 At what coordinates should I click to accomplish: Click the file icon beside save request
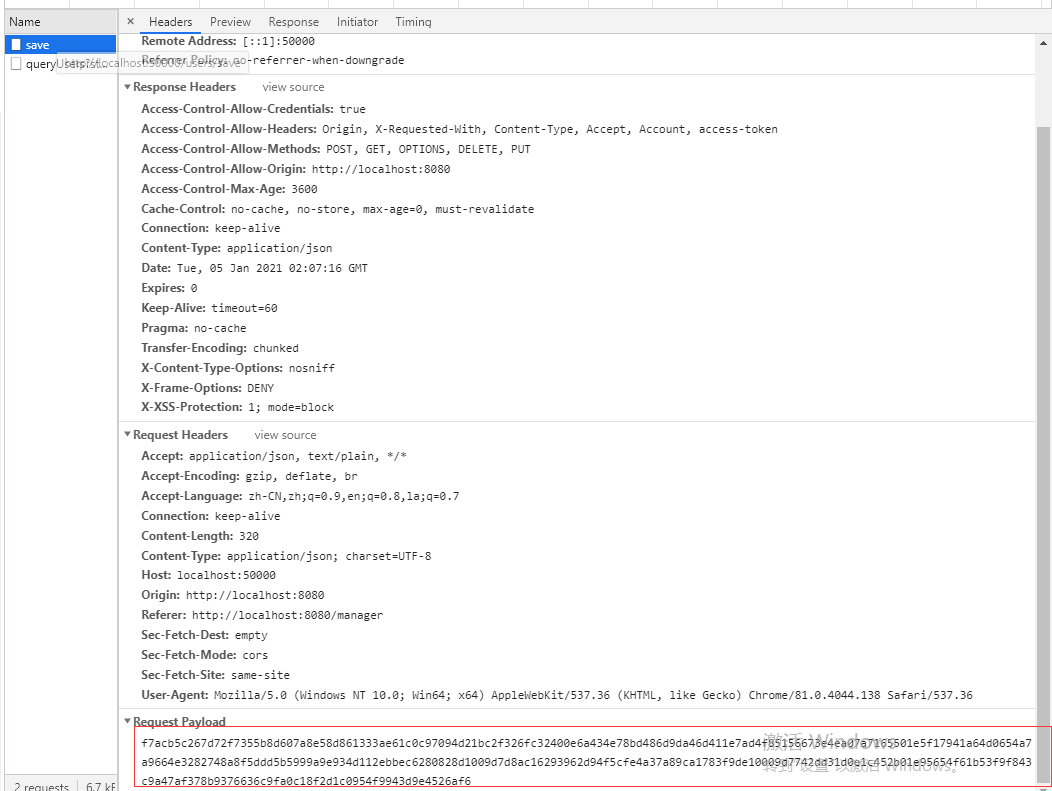(16, 45)
